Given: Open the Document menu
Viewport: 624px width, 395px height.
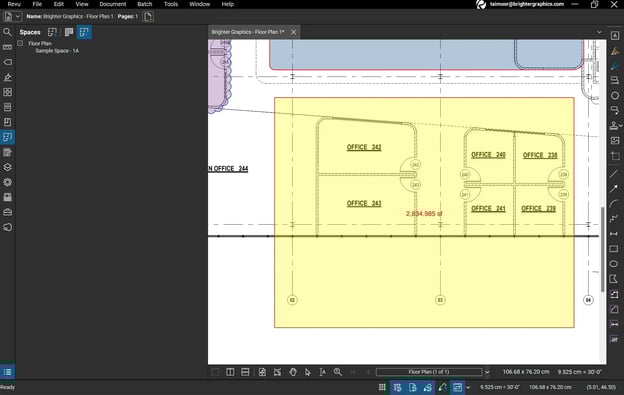Looking at the screenshot, I should tap(113, 4).
